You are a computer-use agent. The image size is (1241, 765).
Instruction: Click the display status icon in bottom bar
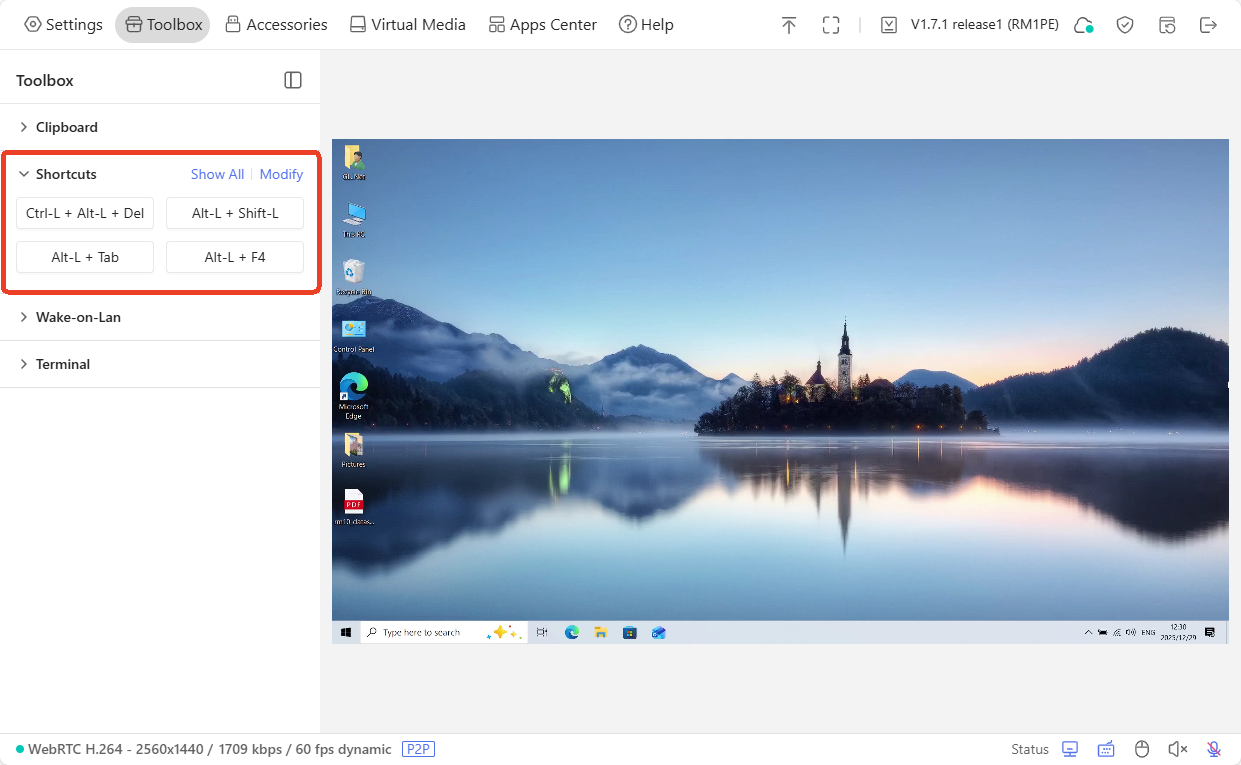tap(1069, 748)
